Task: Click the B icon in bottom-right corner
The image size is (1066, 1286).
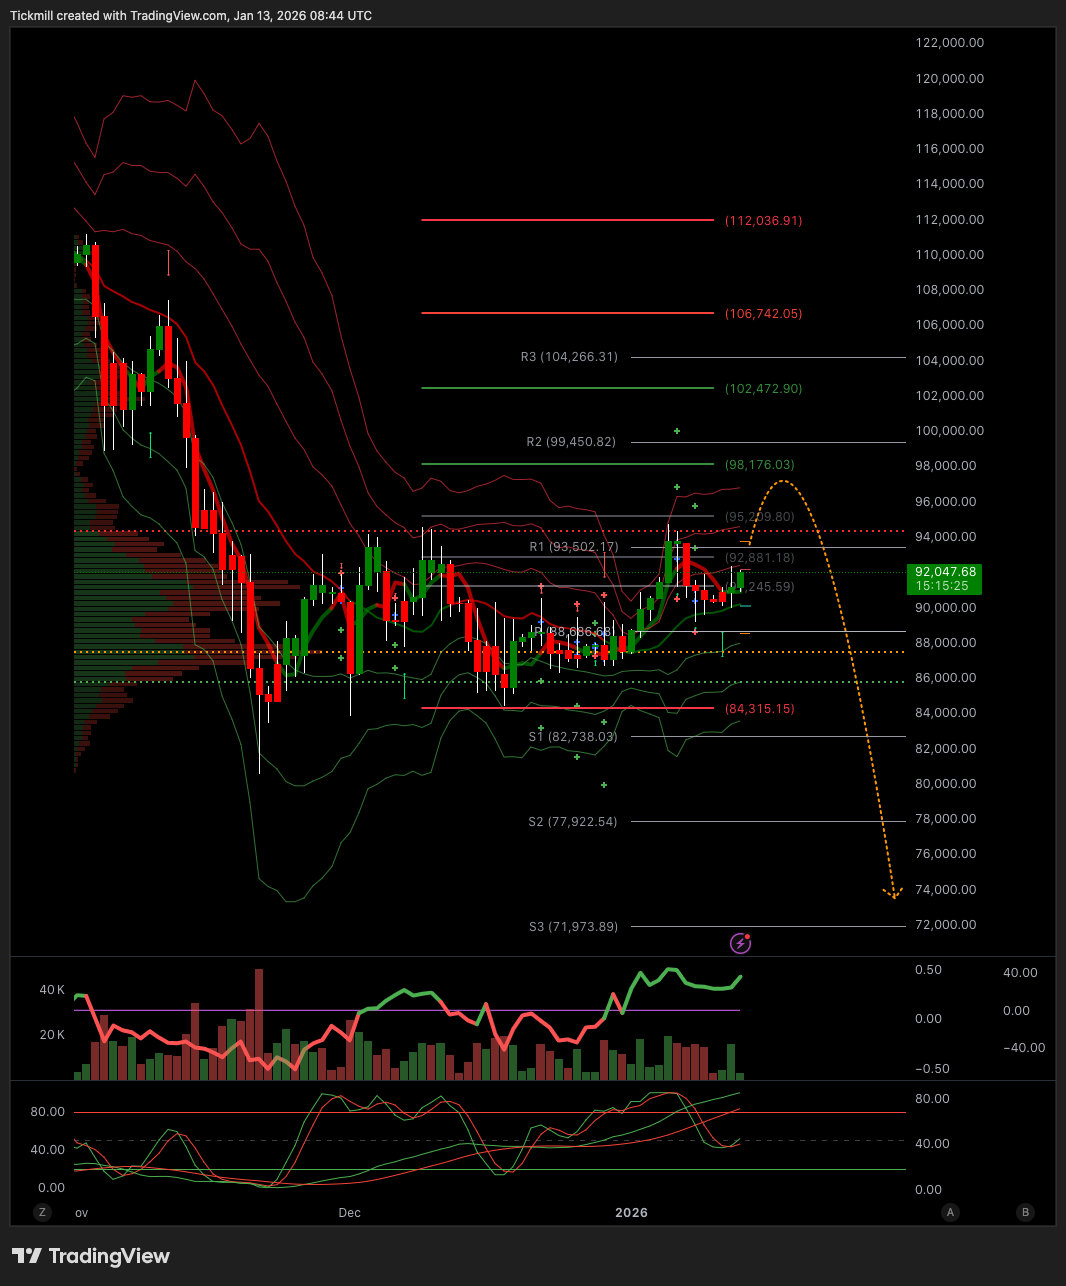Action: pos(1025,1212)
